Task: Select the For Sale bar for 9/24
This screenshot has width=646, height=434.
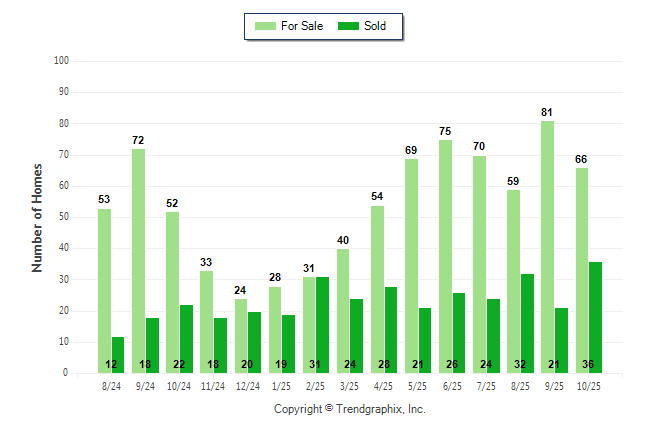Action: [x=139, y=260]
